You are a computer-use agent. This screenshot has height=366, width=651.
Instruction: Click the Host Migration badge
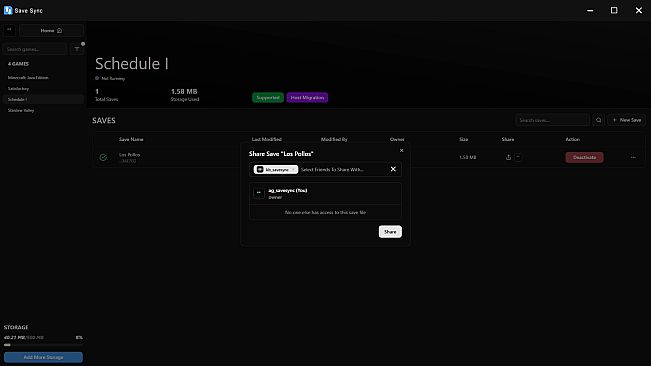click(307, 98)
